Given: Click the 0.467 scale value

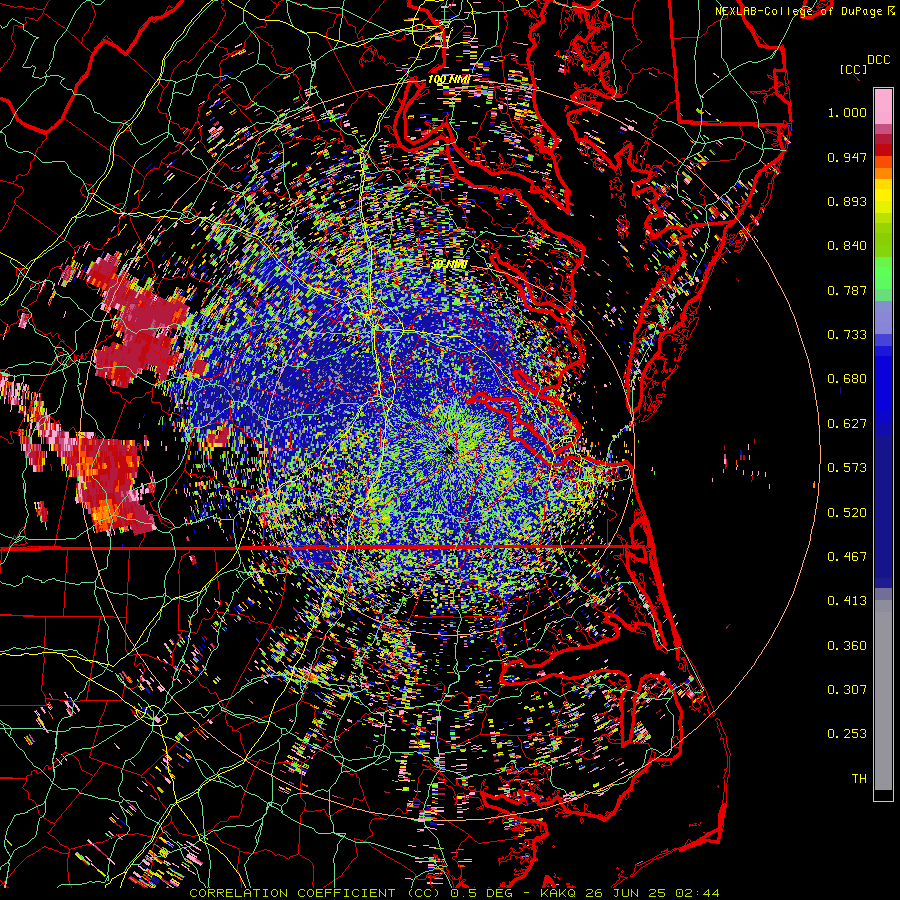Looking at the screenshot, I should 847,557.
